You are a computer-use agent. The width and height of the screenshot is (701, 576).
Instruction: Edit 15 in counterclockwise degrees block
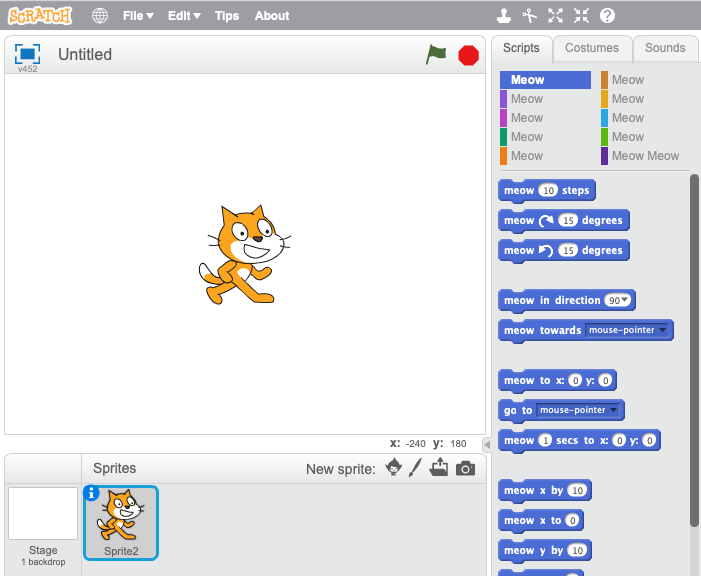click(x=568, y=250)
